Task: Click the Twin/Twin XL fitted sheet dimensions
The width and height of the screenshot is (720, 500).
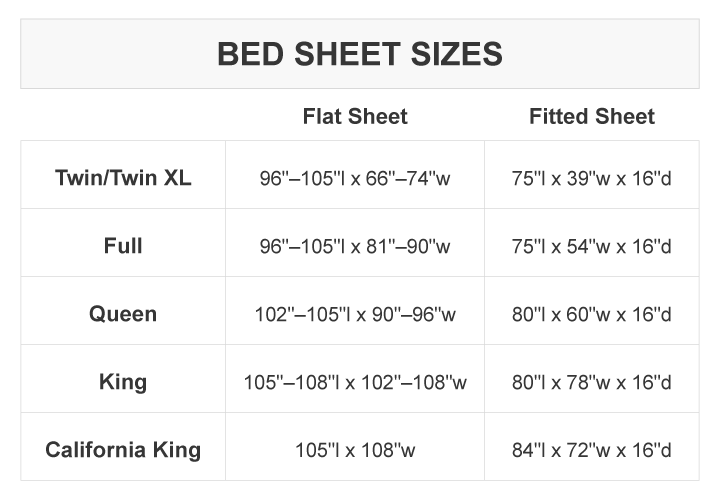Action: point(592,180)
